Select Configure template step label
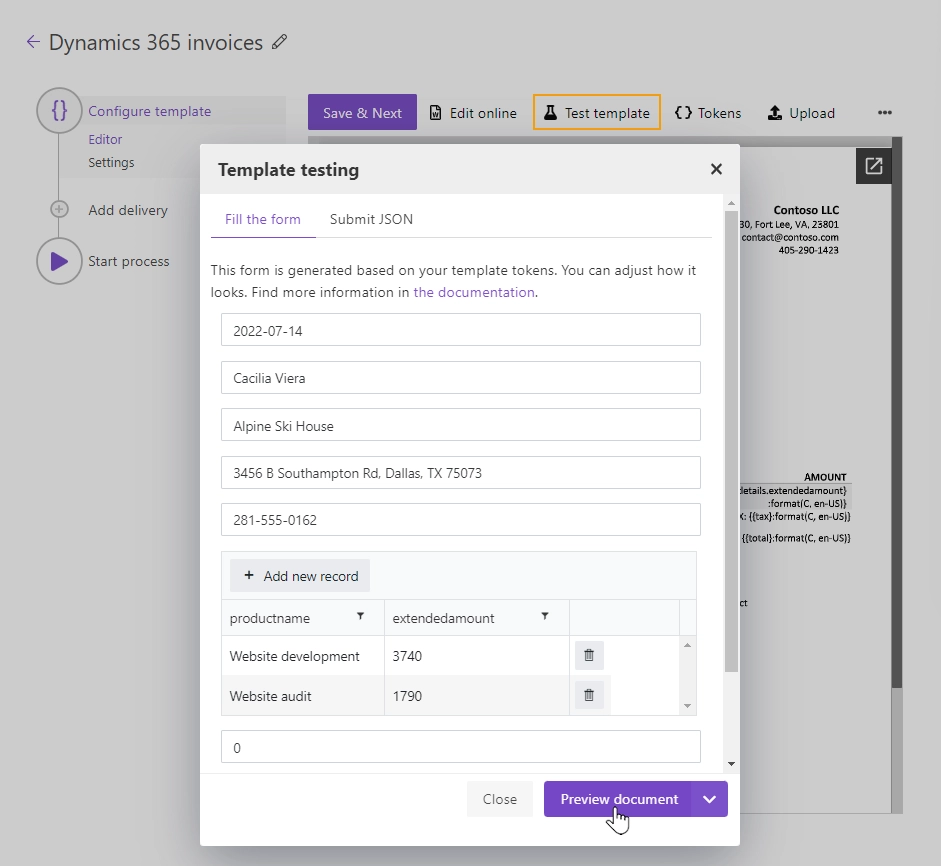941x866 pixels. (149, 111)
